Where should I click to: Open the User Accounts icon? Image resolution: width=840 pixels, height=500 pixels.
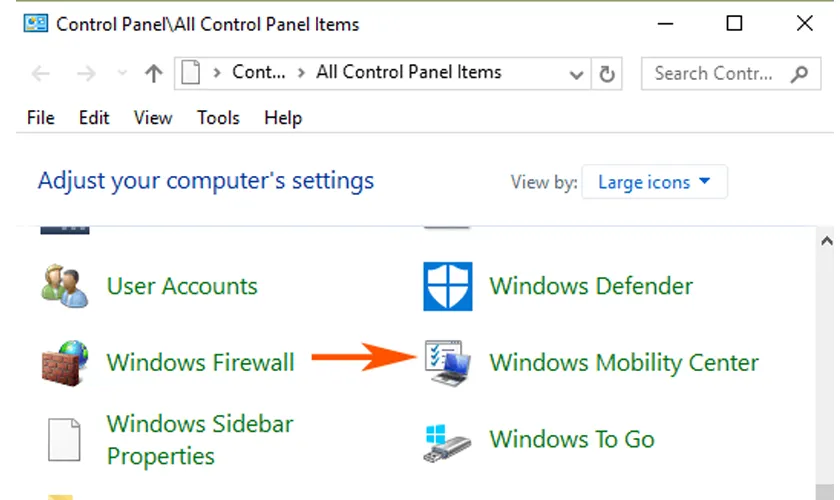(65, 286)
